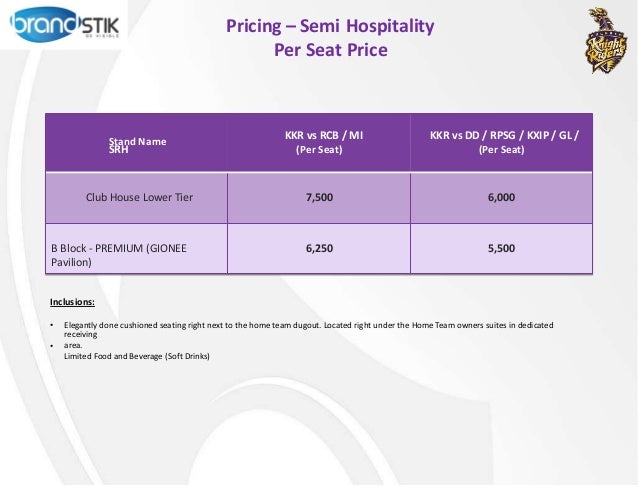Click the second bullet point marker
The image size is (638, 486).
click(x=52, y=346)
